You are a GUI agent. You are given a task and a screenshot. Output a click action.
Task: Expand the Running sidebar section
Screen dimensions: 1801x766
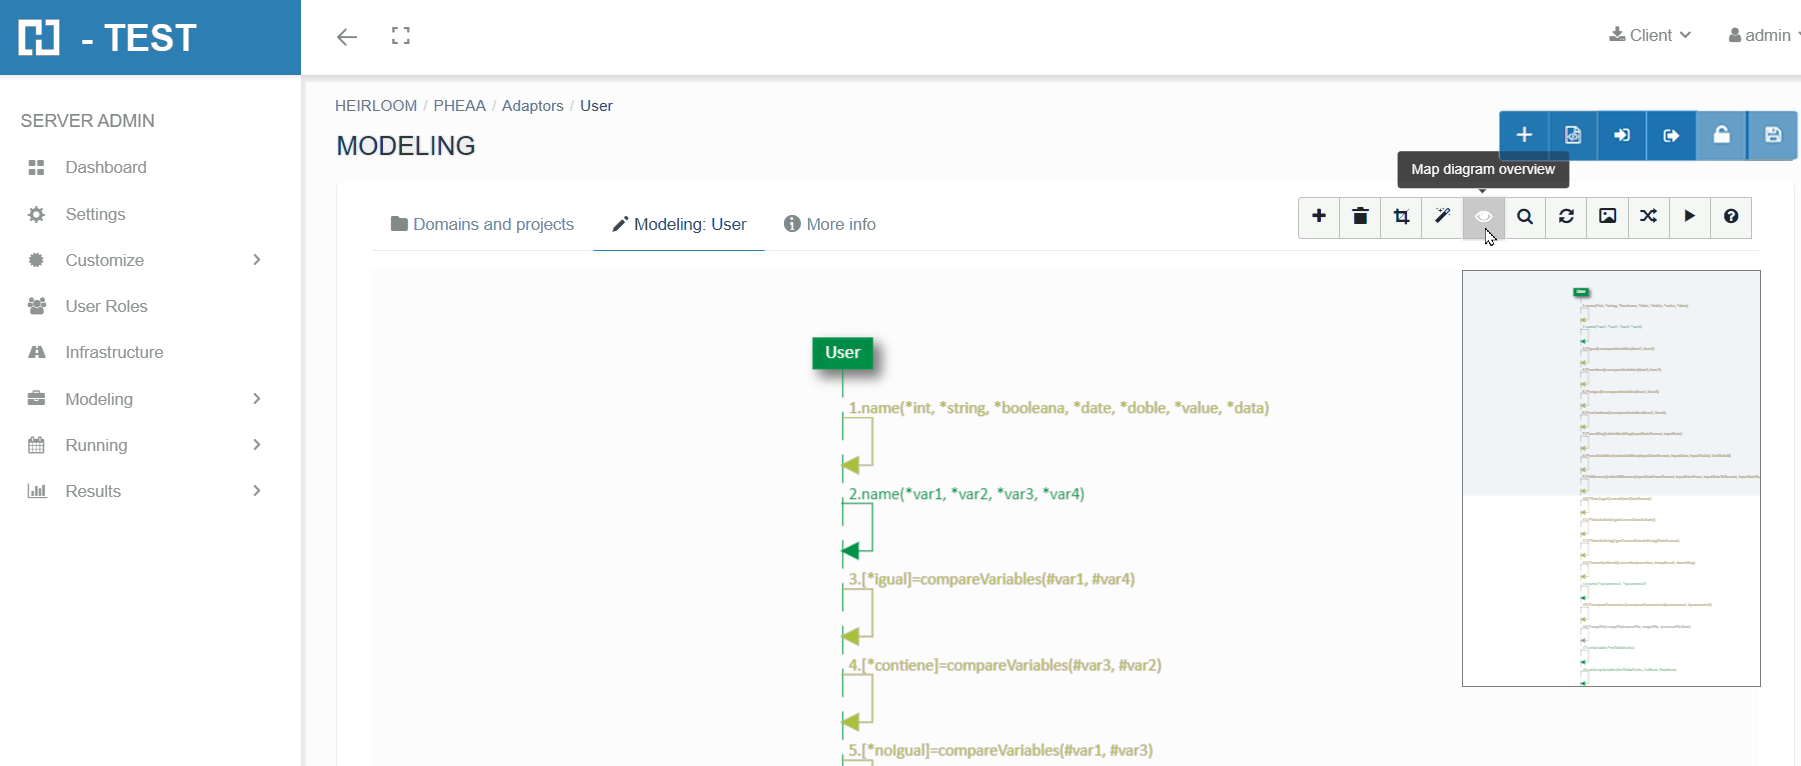[146, 445]
